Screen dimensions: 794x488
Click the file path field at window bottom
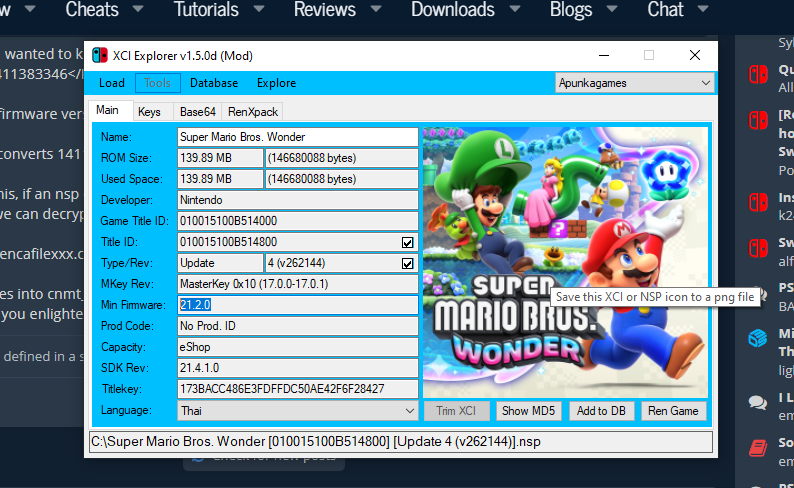pos(401,442)
